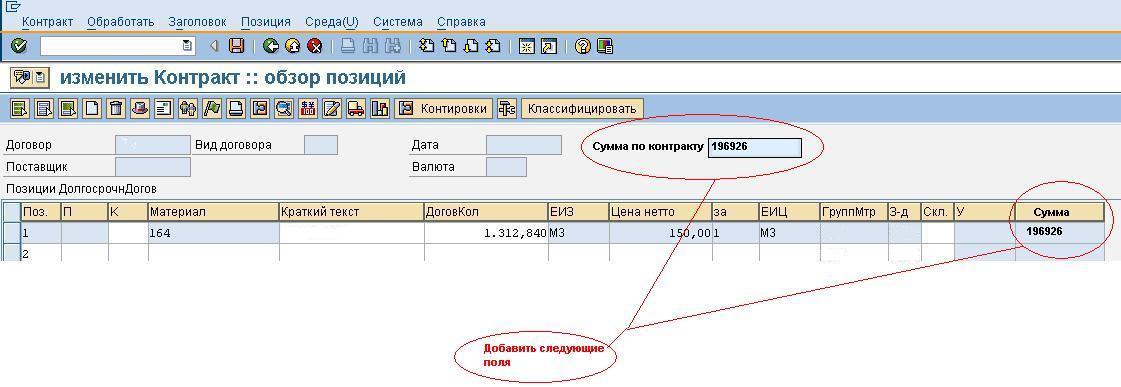1121x387 pixels.
Task: Open Customize Local Layout icon
Action: (605, 46)
